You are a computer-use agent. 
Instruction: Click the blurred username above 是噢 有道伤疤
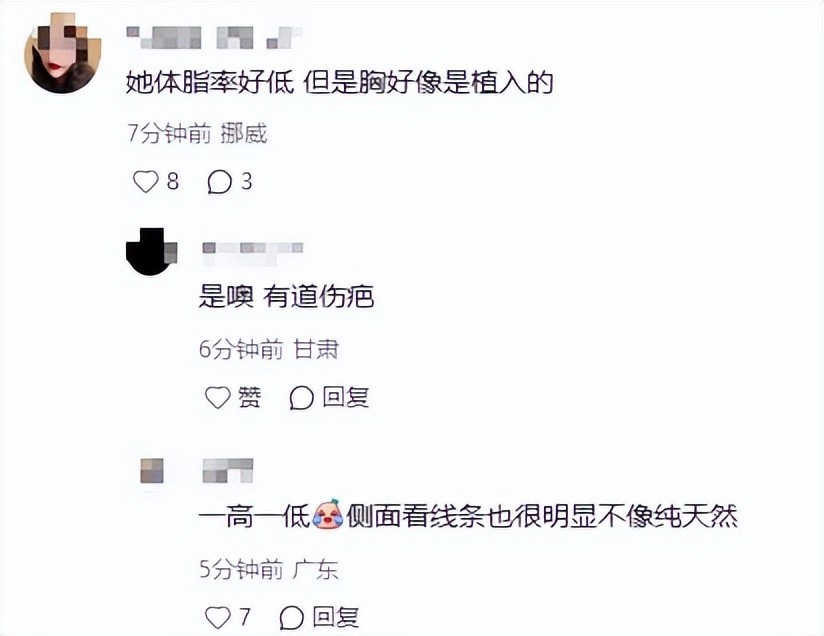coord(253,252)
